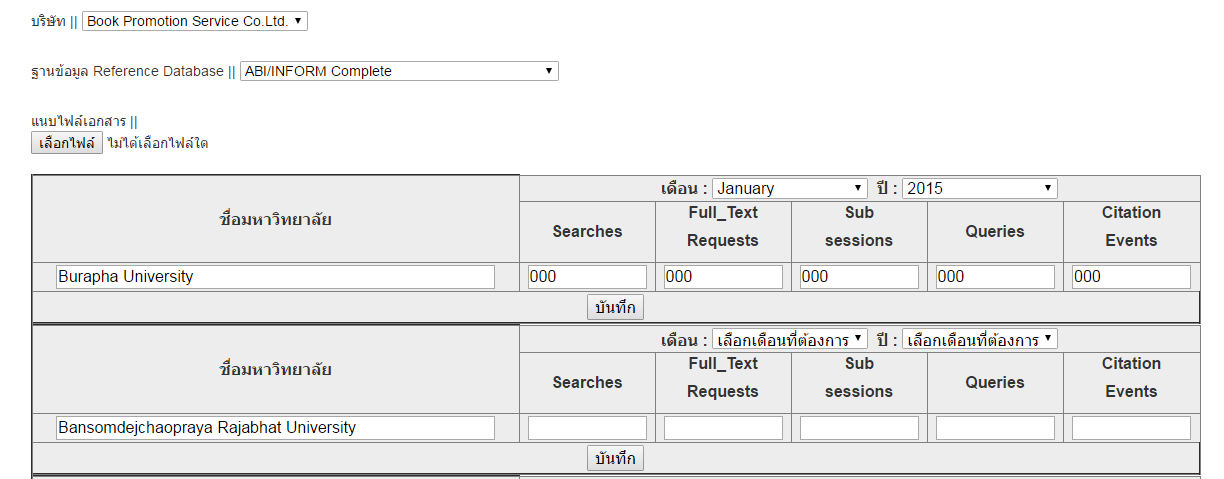Click Full_Text Requests field for Burapha University
Screen dimensions: 1224x479
[723, 277]
